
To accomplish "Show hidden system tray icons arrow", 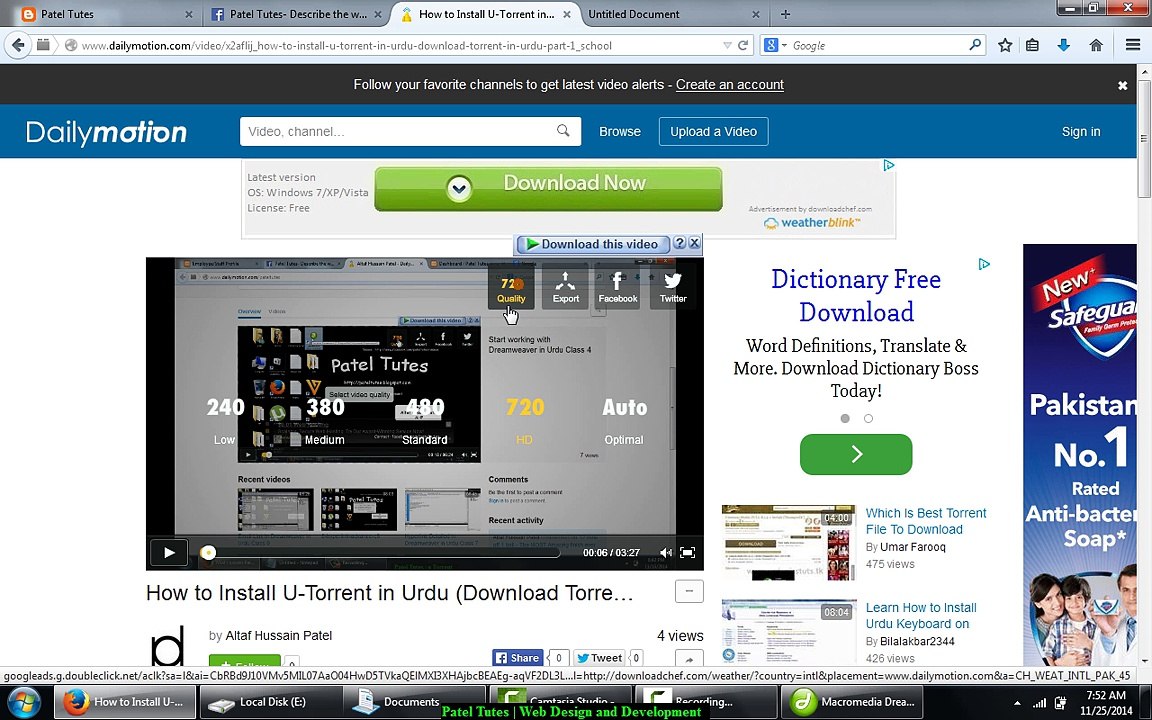I will click(1018, 703).
